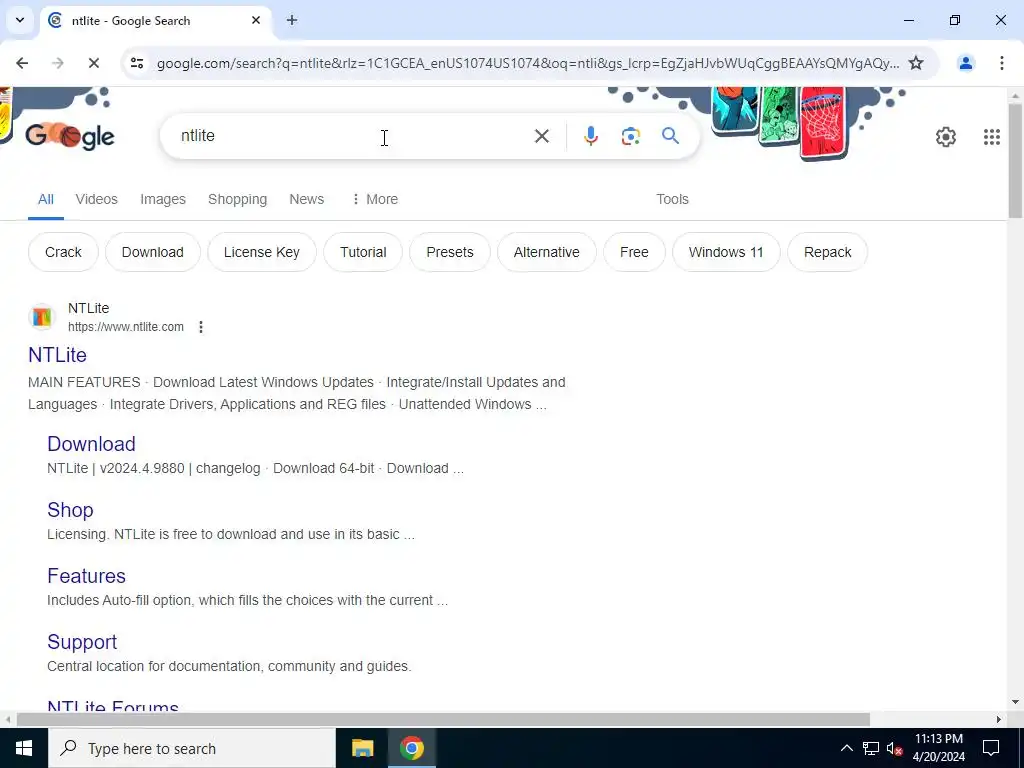Open the Google apps grid
The image size is (1024, 768).
[x=991, y=136]
